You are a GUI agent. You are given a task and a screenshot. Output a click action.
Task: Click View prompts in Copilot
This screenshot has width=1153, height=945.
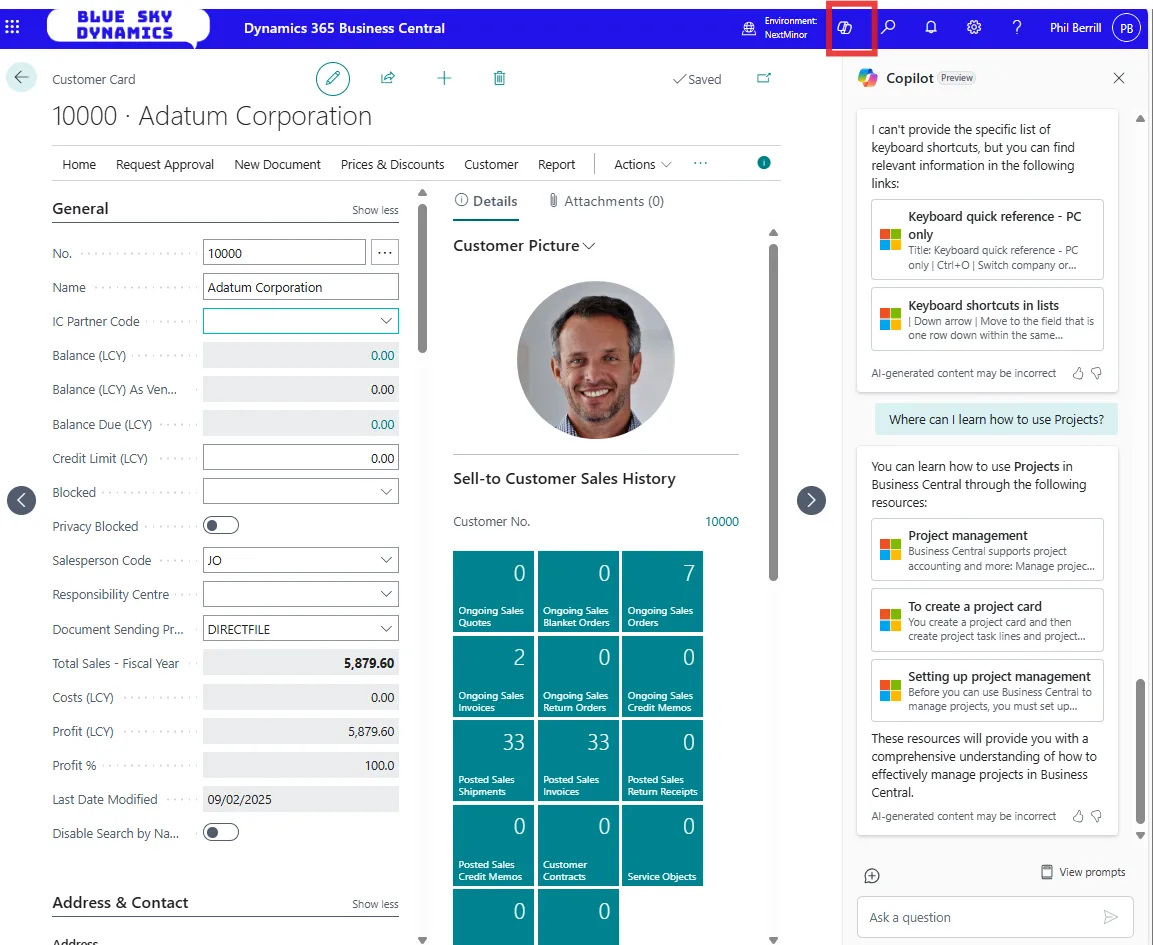coord(1083,872)
